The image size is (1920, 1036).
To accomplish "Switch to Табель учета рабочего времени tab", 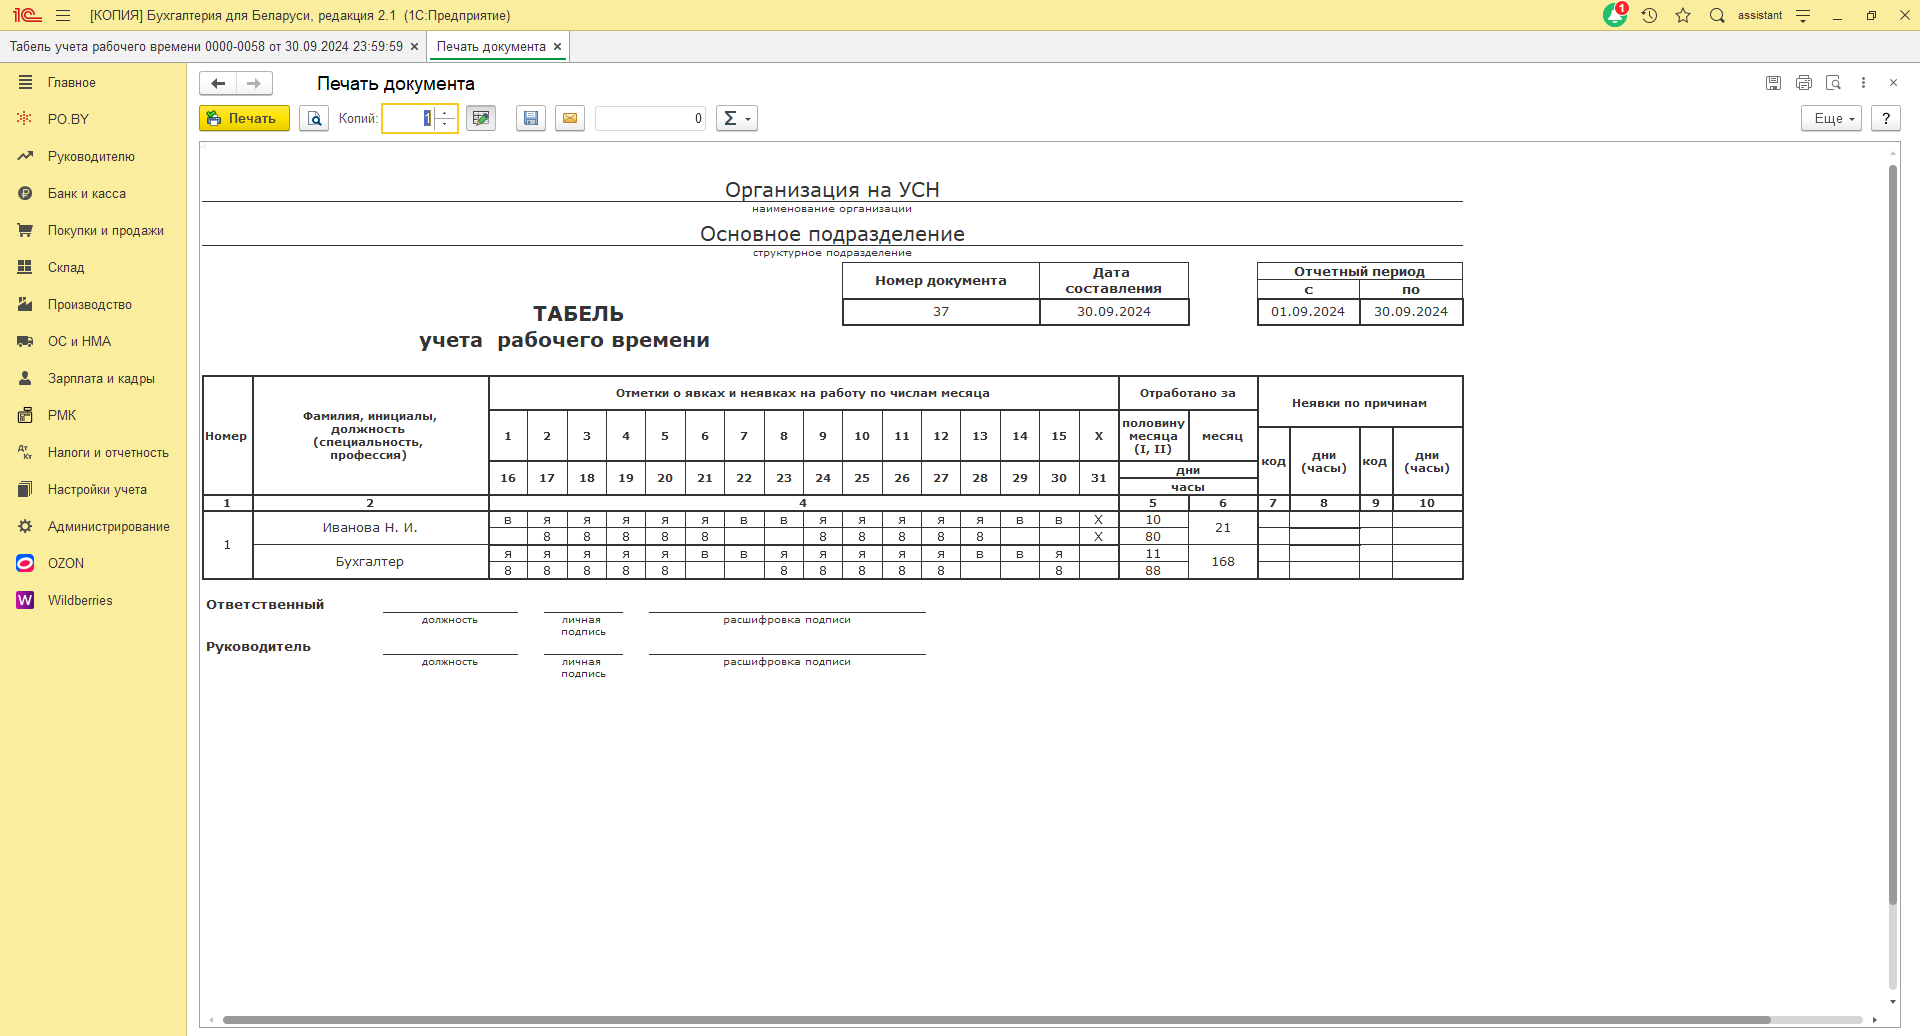I will (206, 47).
